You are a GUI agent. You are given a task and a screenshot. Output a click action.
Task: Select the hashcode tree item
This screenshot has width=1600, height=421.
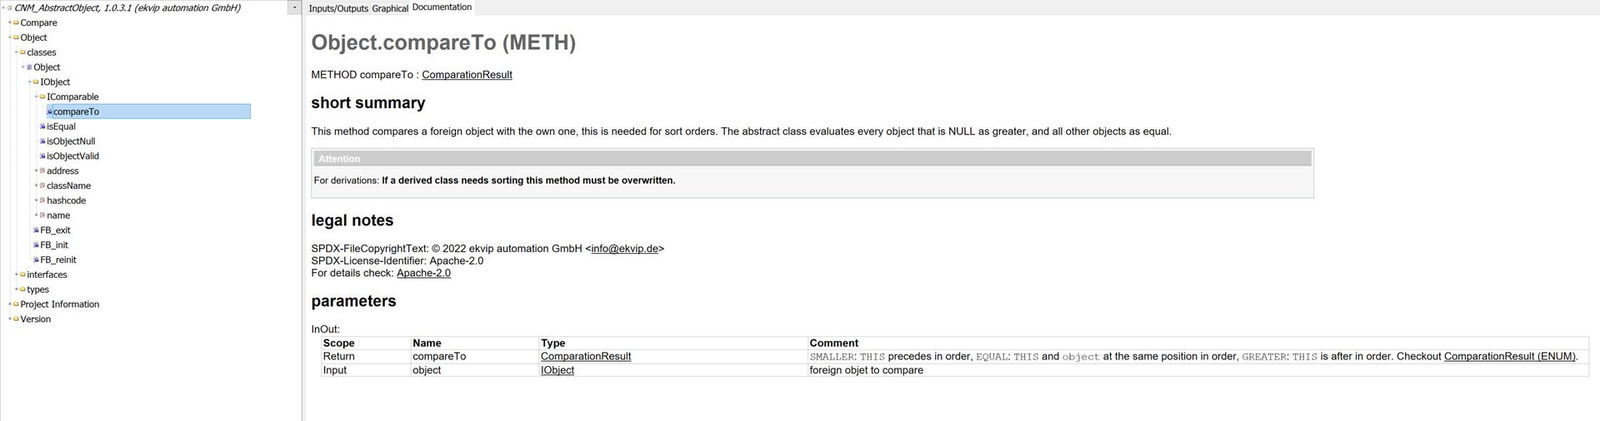click(x=66, y=201)
